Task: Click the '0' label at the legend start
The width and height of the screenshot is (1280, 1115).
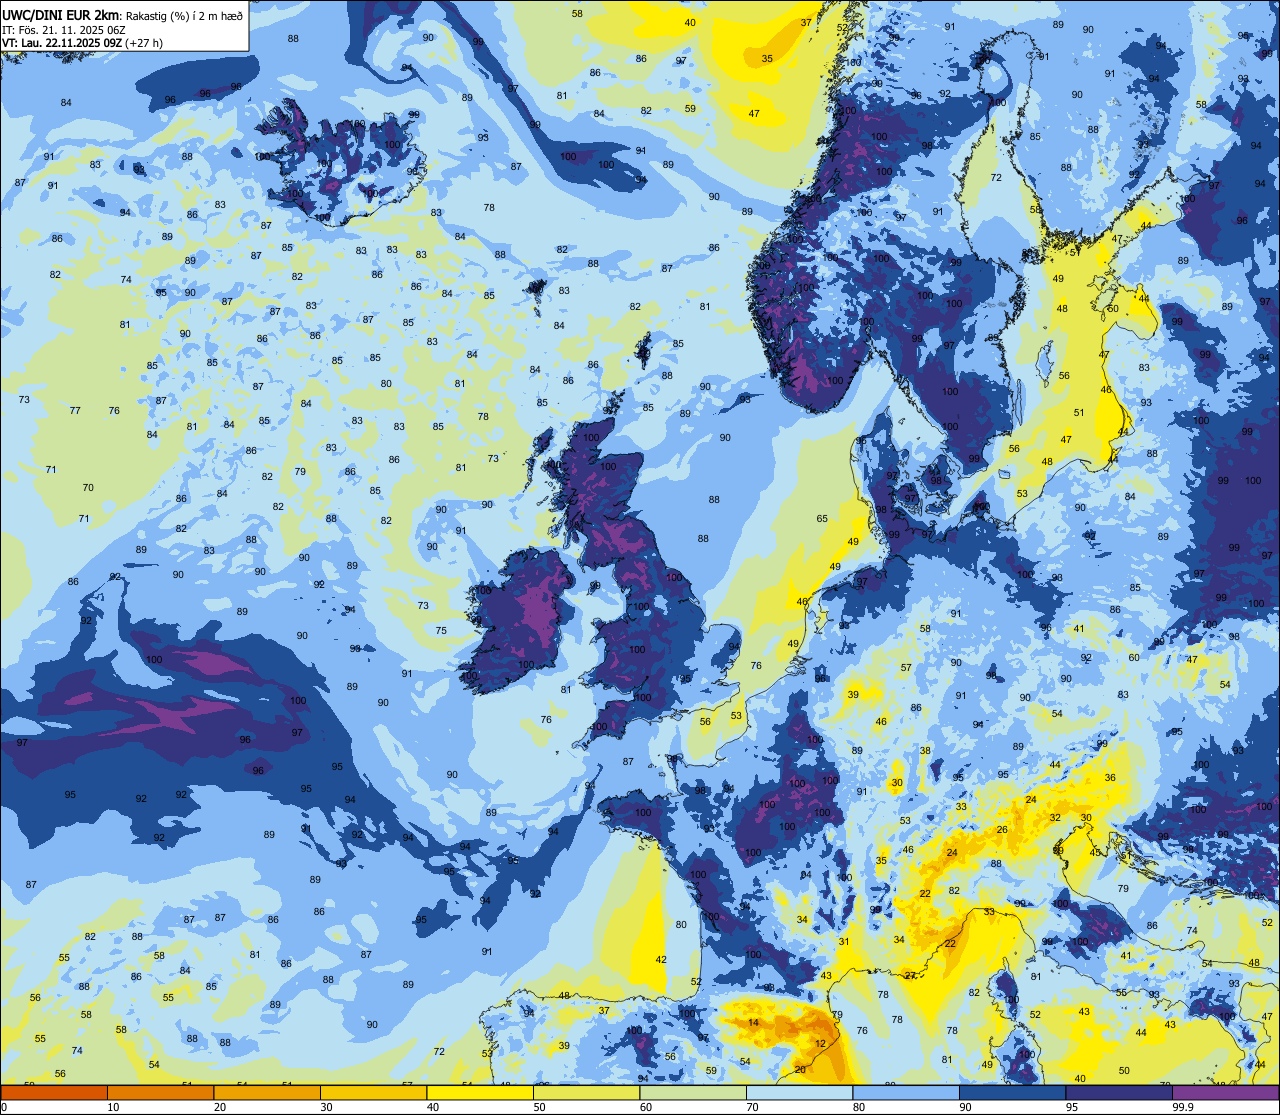Action: [x=3, y=1107]
